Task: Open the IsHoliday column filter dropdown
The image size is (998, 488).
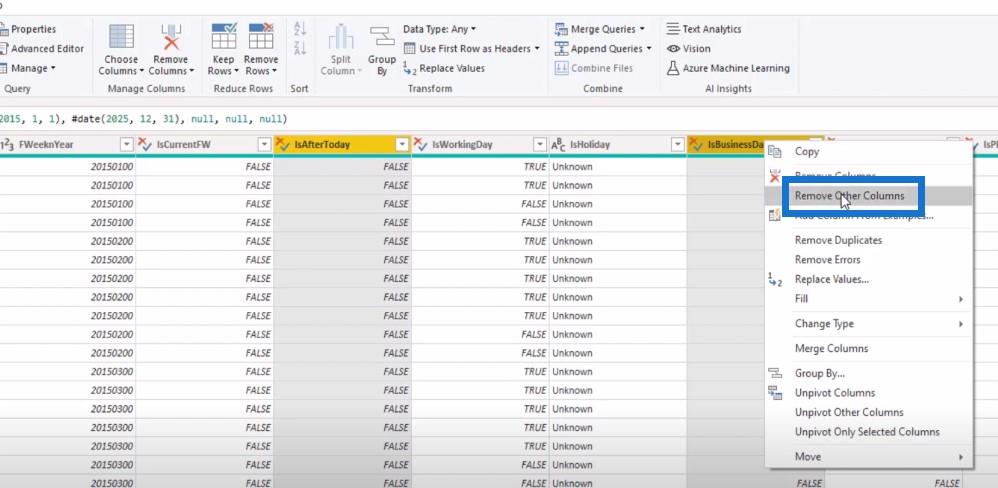Action: [x=677, y=144]
